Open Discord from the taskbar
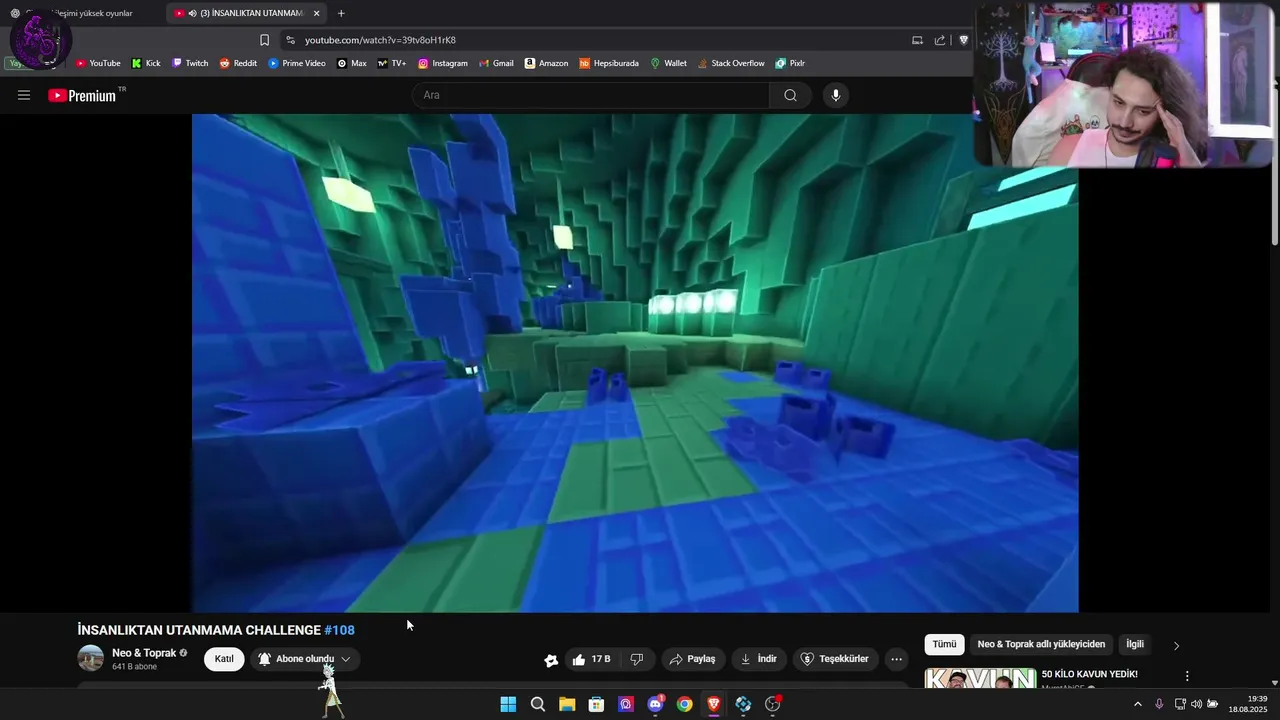 655,704
